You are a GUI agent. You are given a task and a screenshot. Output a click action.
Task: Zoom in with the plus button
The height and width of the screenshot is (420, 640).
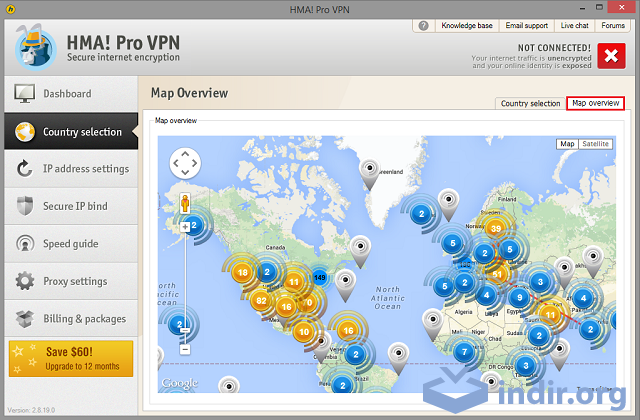point(185,227)
